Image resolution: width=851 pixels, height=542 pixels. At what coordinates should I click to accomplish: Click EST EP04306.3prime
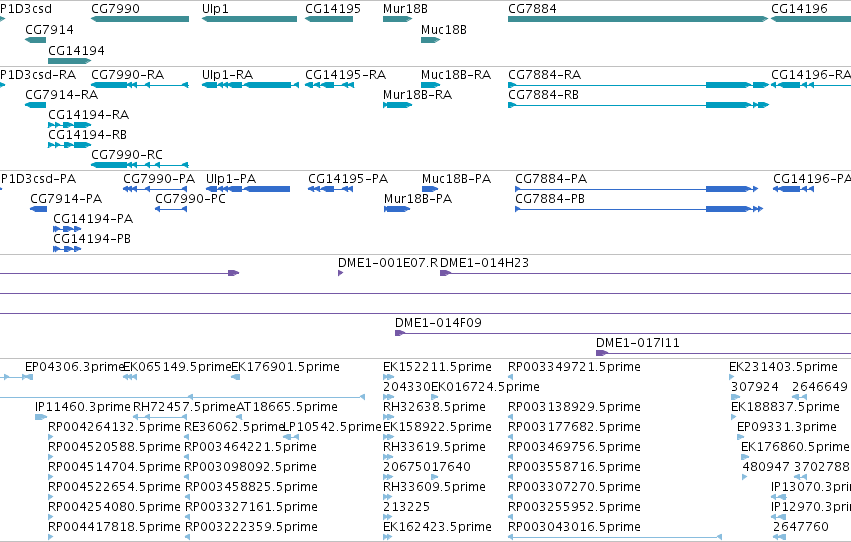point(74,367)
